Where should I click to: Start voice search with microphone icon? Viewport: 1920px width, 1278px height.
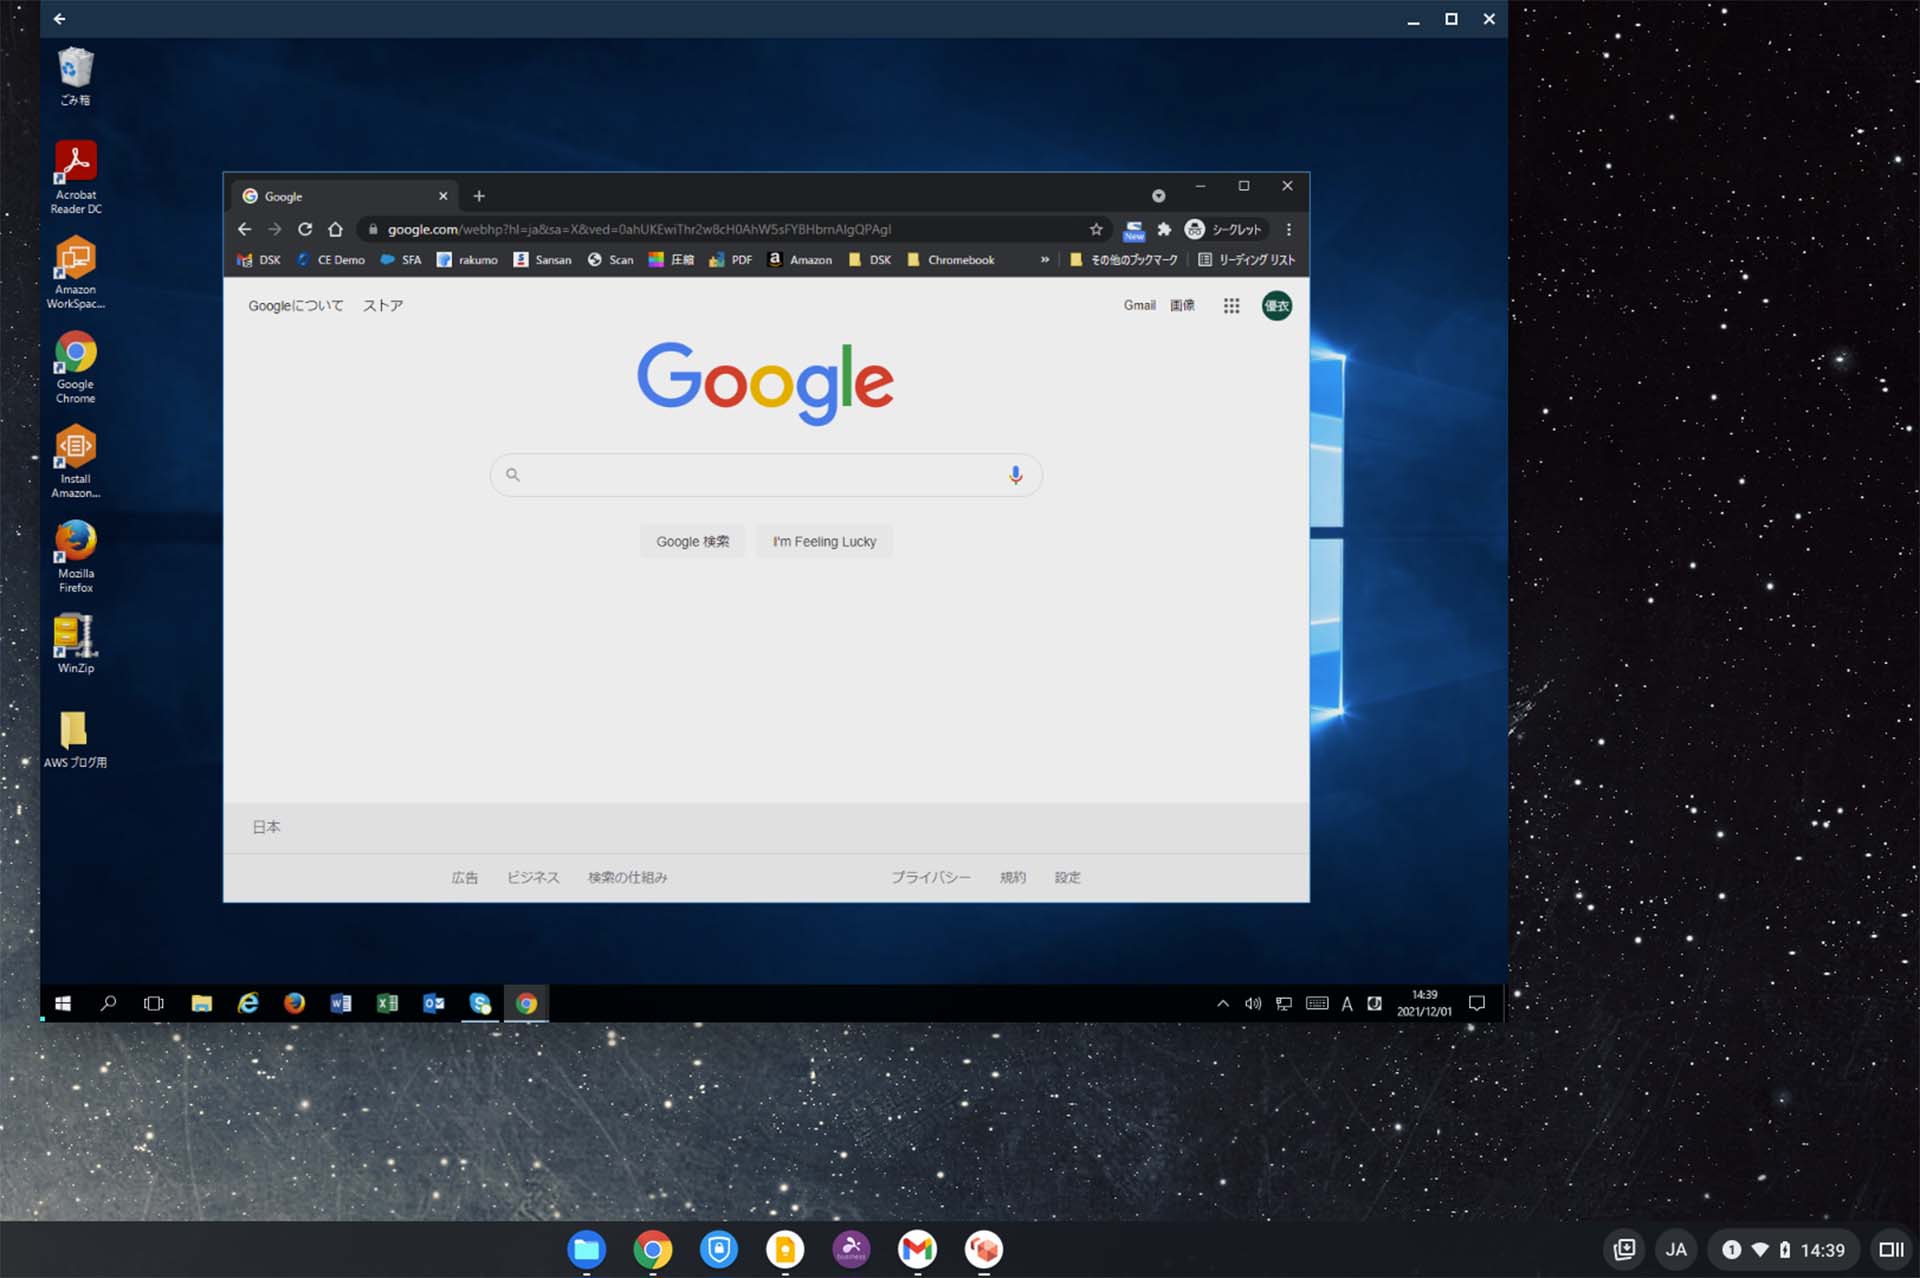coord(1015,475)
